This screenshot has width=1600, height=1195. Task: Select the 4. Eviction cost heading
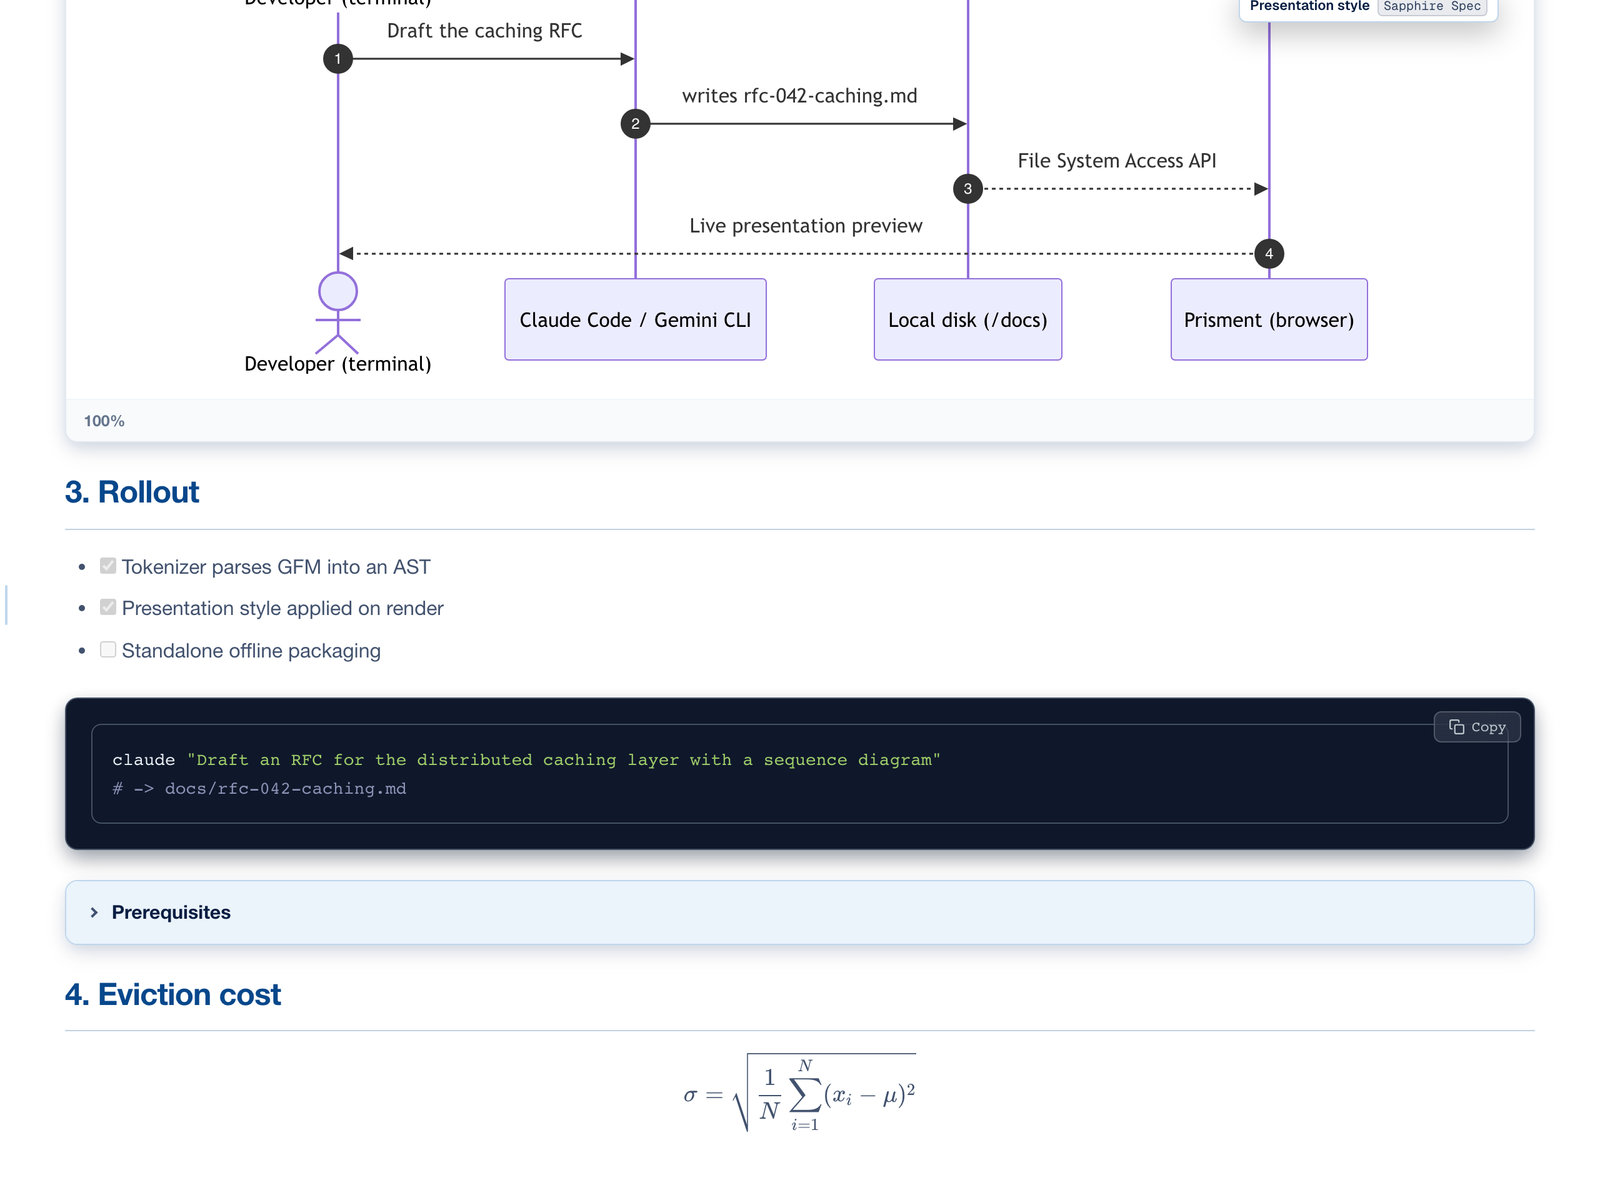pyautogui.click(x=173, y=995)
